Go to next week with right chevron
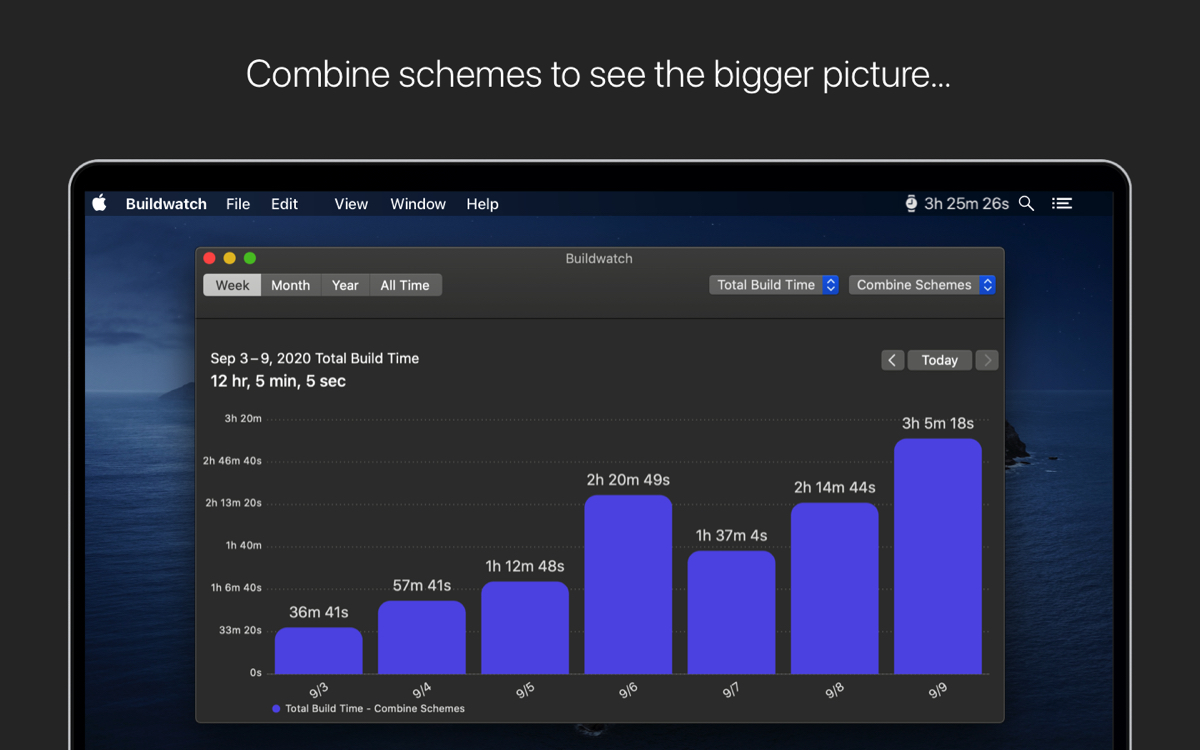Screen dimensions: 1200x750 pos(987,360)
